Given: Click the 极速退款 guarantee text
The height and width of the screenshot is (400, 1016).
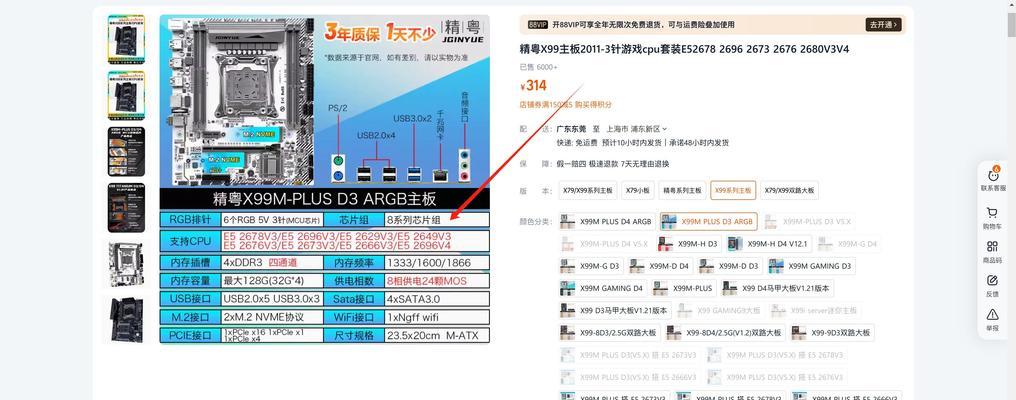Looking at the screenshot, I should 604,164.
